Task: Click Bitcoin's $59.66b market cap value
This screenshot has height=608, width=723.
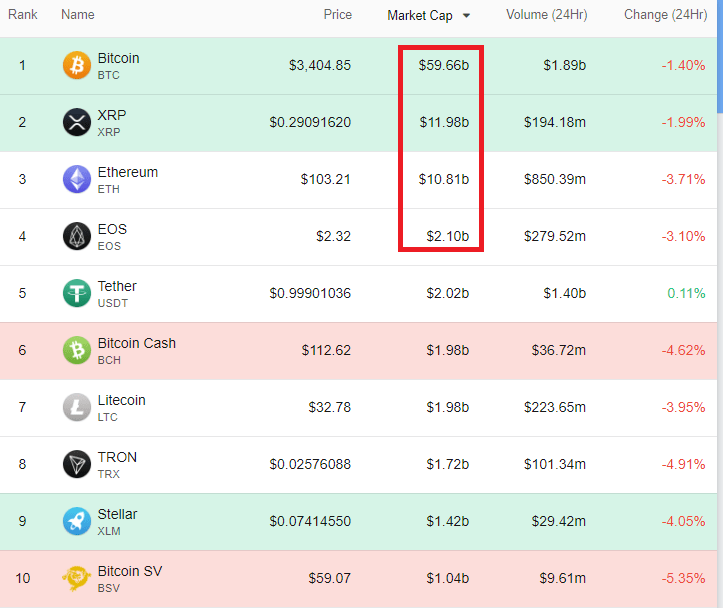Action: click(444, 66)
